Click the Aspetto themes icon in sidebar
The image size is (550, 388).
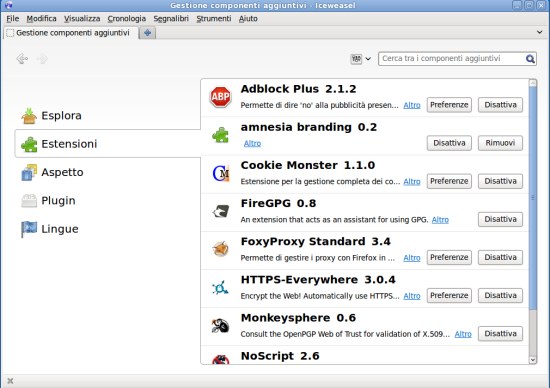(x=29, y=172)
